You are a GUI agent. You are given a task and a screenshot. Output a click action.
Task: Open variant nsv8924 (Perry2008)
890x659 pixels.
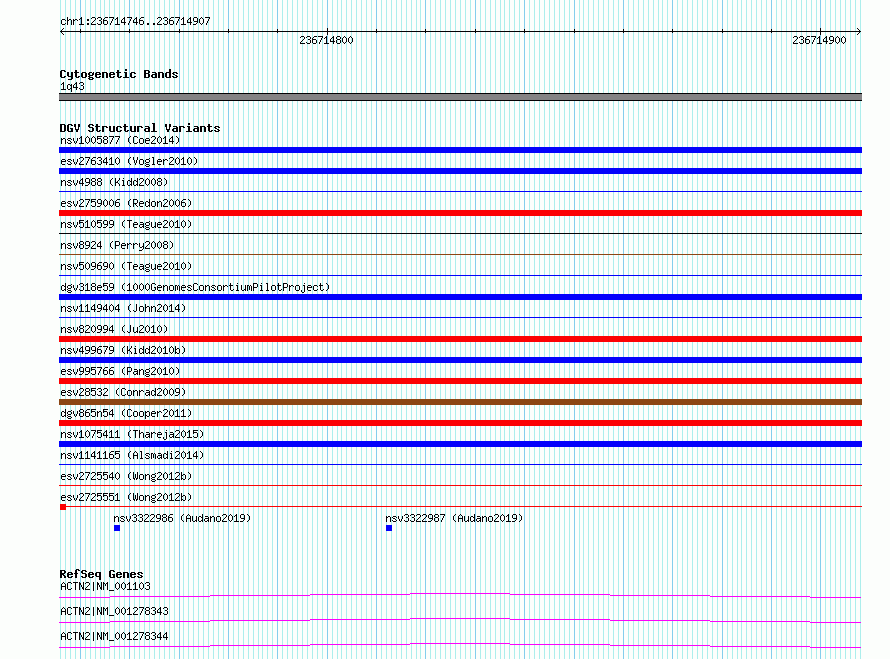[117, 245]
